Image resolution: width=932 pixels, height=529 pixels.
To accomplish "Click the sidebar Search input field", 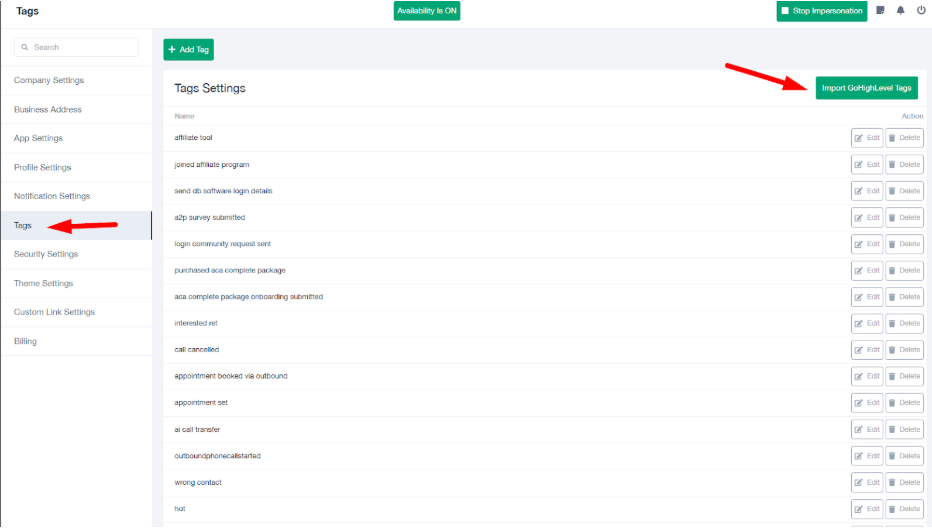I will 77,47.
